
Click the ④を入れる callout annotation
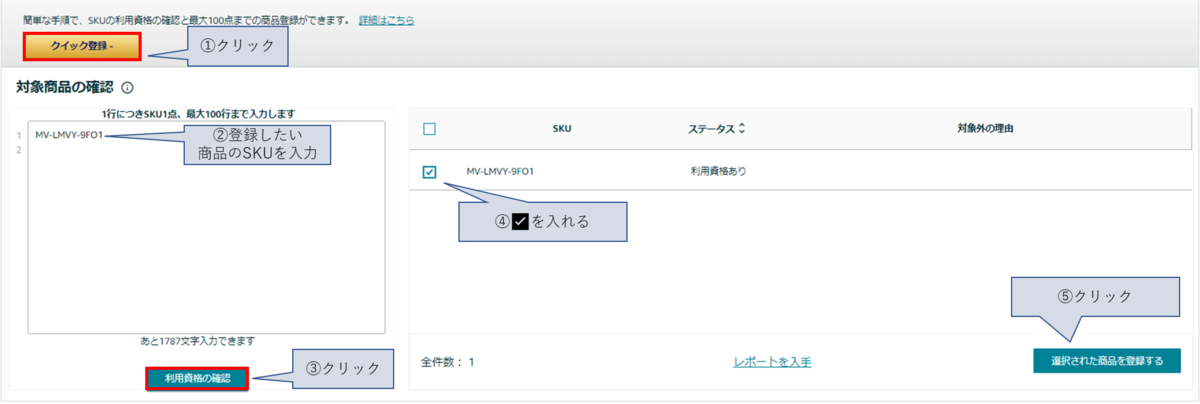tap(543, 222)
